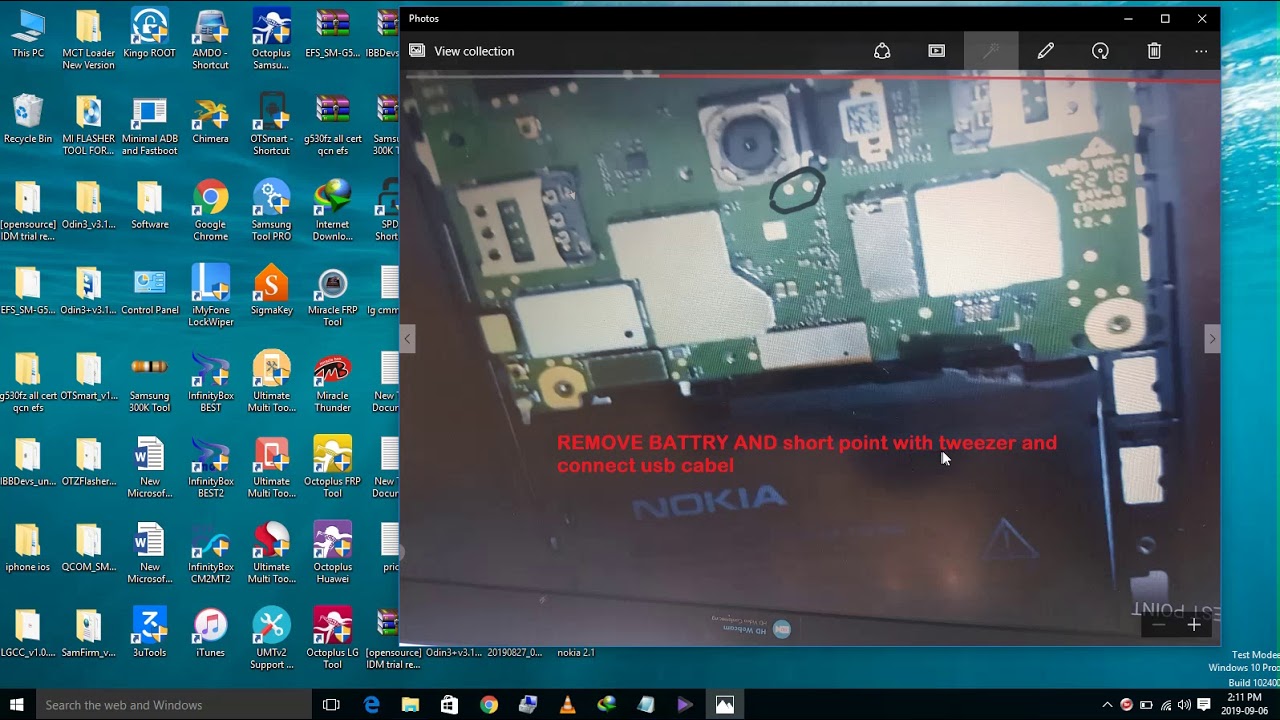Select the InfinityBox CM2MT2 shortcut
1280x720 pixels.
coord(210,553)
